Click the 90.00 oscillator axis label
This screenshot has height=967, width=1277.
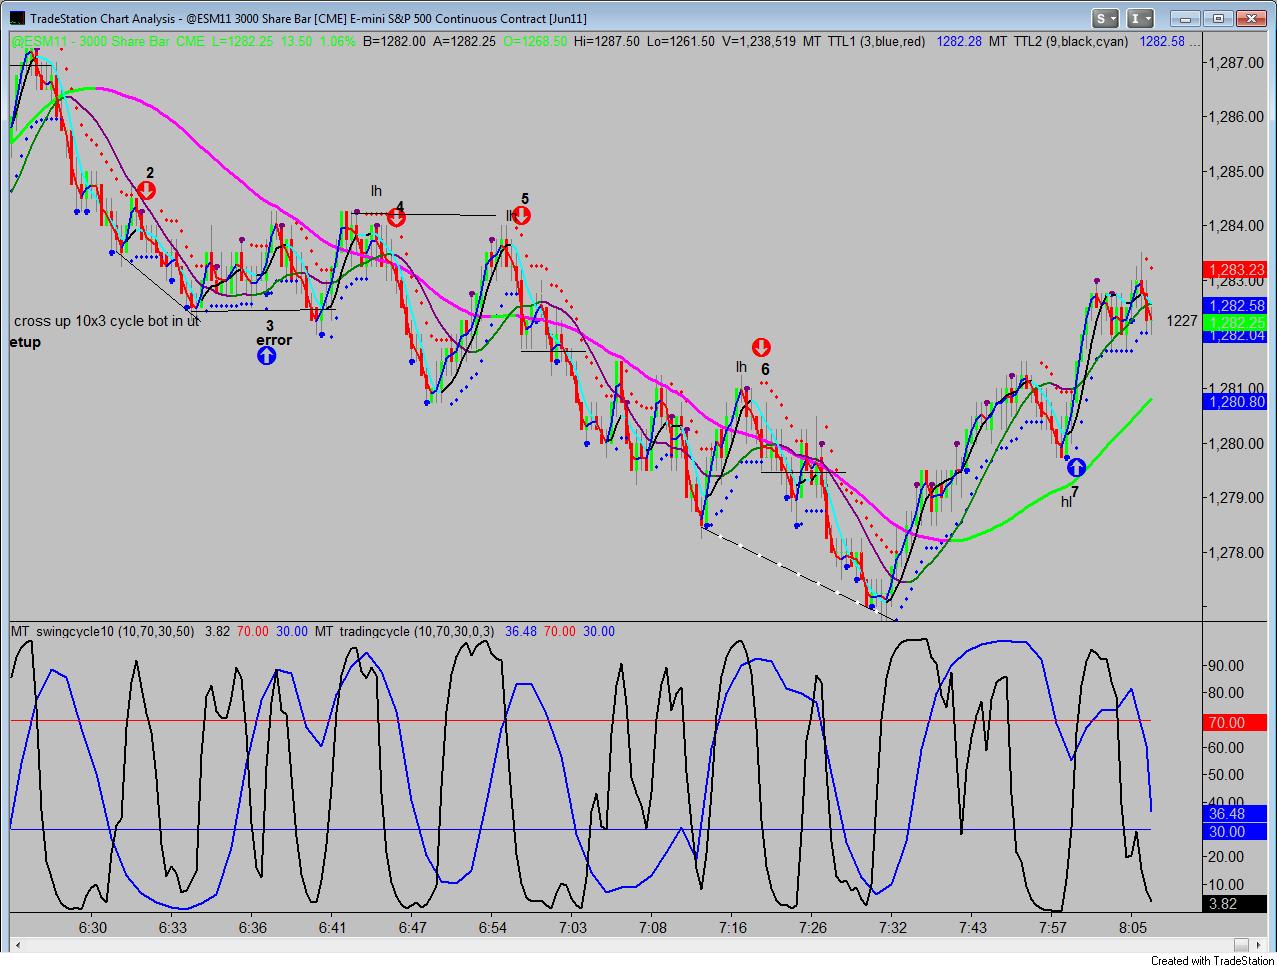click(x=1227, y=665)
